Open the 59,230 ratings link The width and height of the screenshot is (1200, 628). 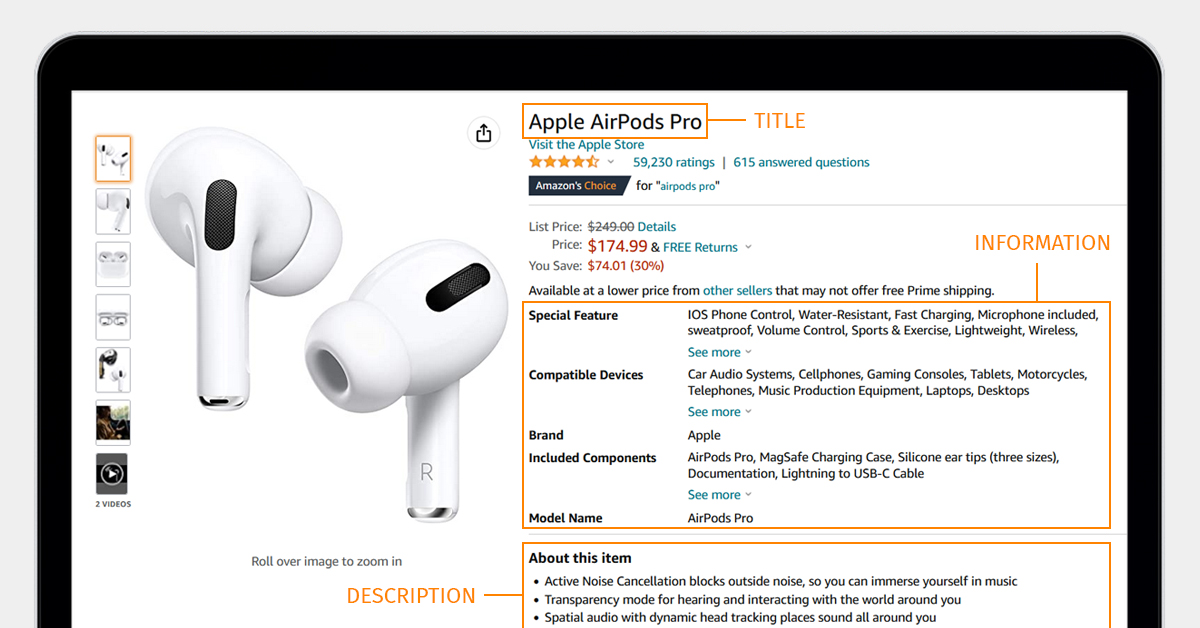[x=674, y=162]
